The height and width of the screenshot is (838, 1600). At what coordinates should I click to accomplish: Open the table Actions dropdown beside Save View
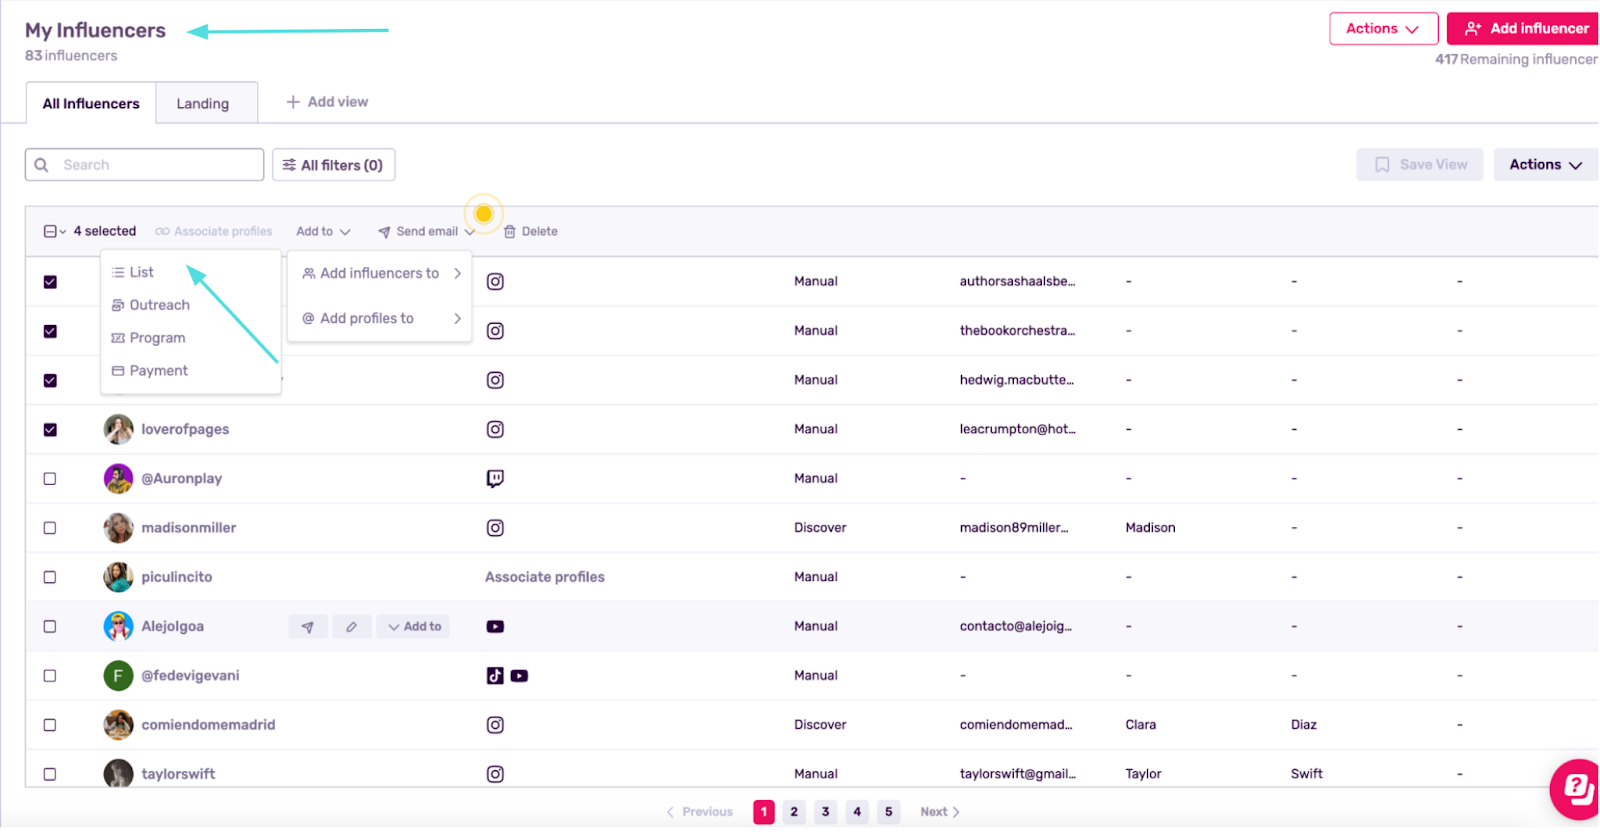pyautogui.click(x=1545, y=165)
